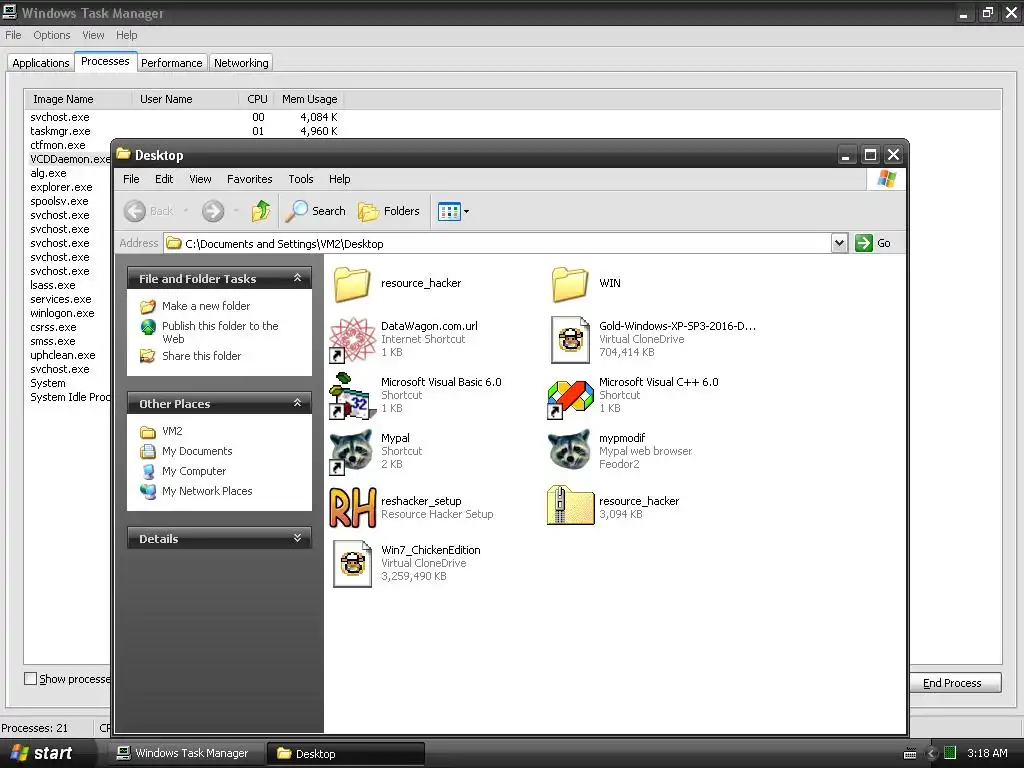Screen dimensions: 1024x768
Task: Click the Forward arrow button
Action: (x=213, y=211)
